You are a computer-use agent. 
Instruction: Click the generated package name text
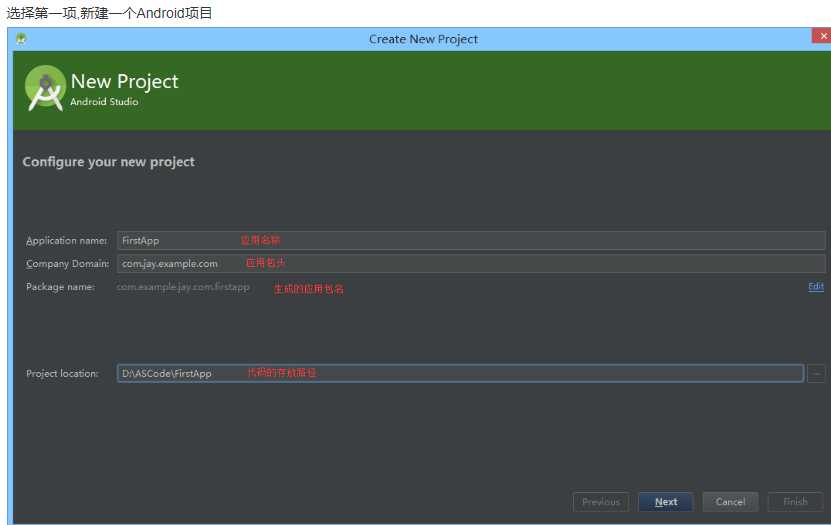coord(183,287)
